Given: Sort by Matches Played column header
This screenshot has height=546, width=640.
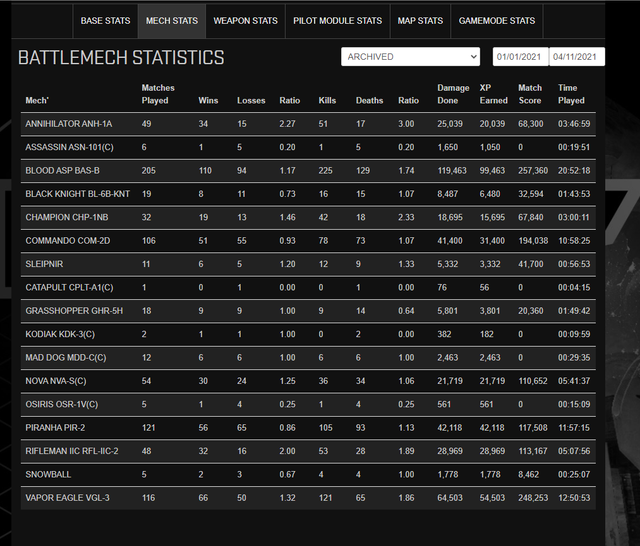Looking at the screenshot, I should [x=158, y=94].
